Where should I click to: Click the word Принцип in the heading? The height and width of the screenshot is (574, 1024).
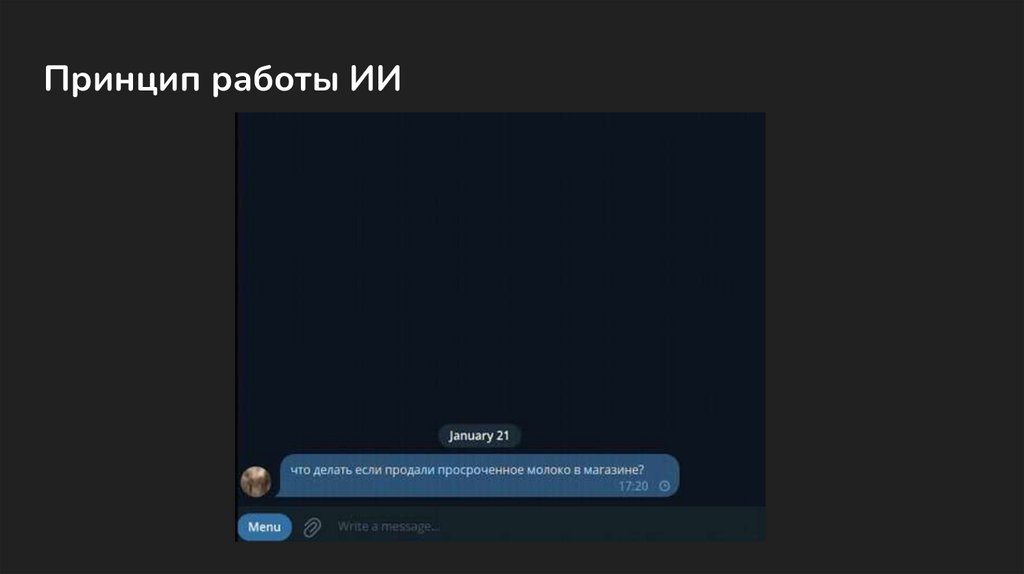(122, 80)
